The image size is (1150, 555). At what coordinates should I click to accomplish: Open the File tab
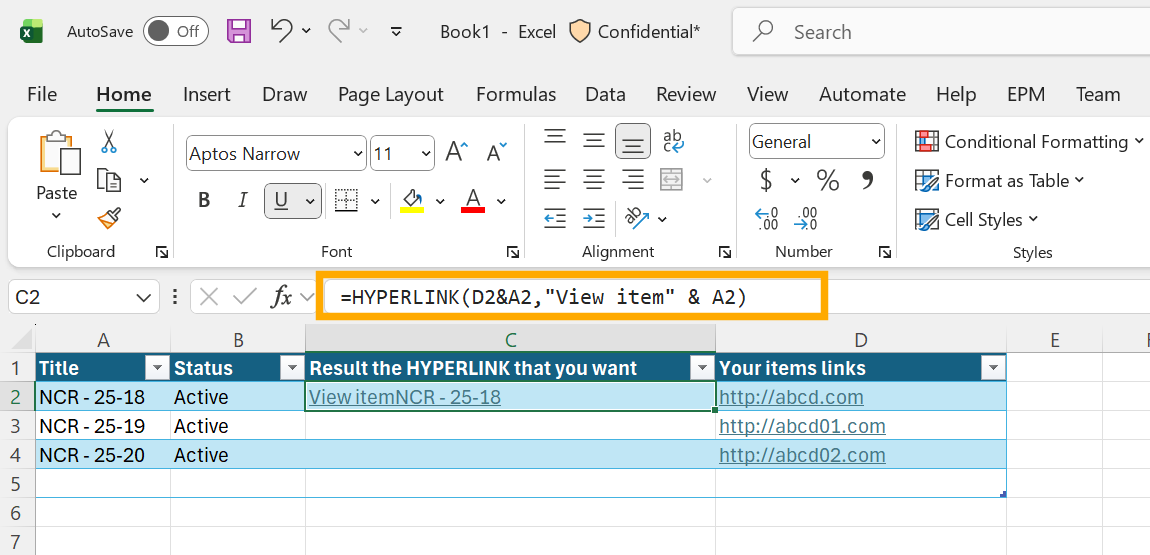click(42, 95)
